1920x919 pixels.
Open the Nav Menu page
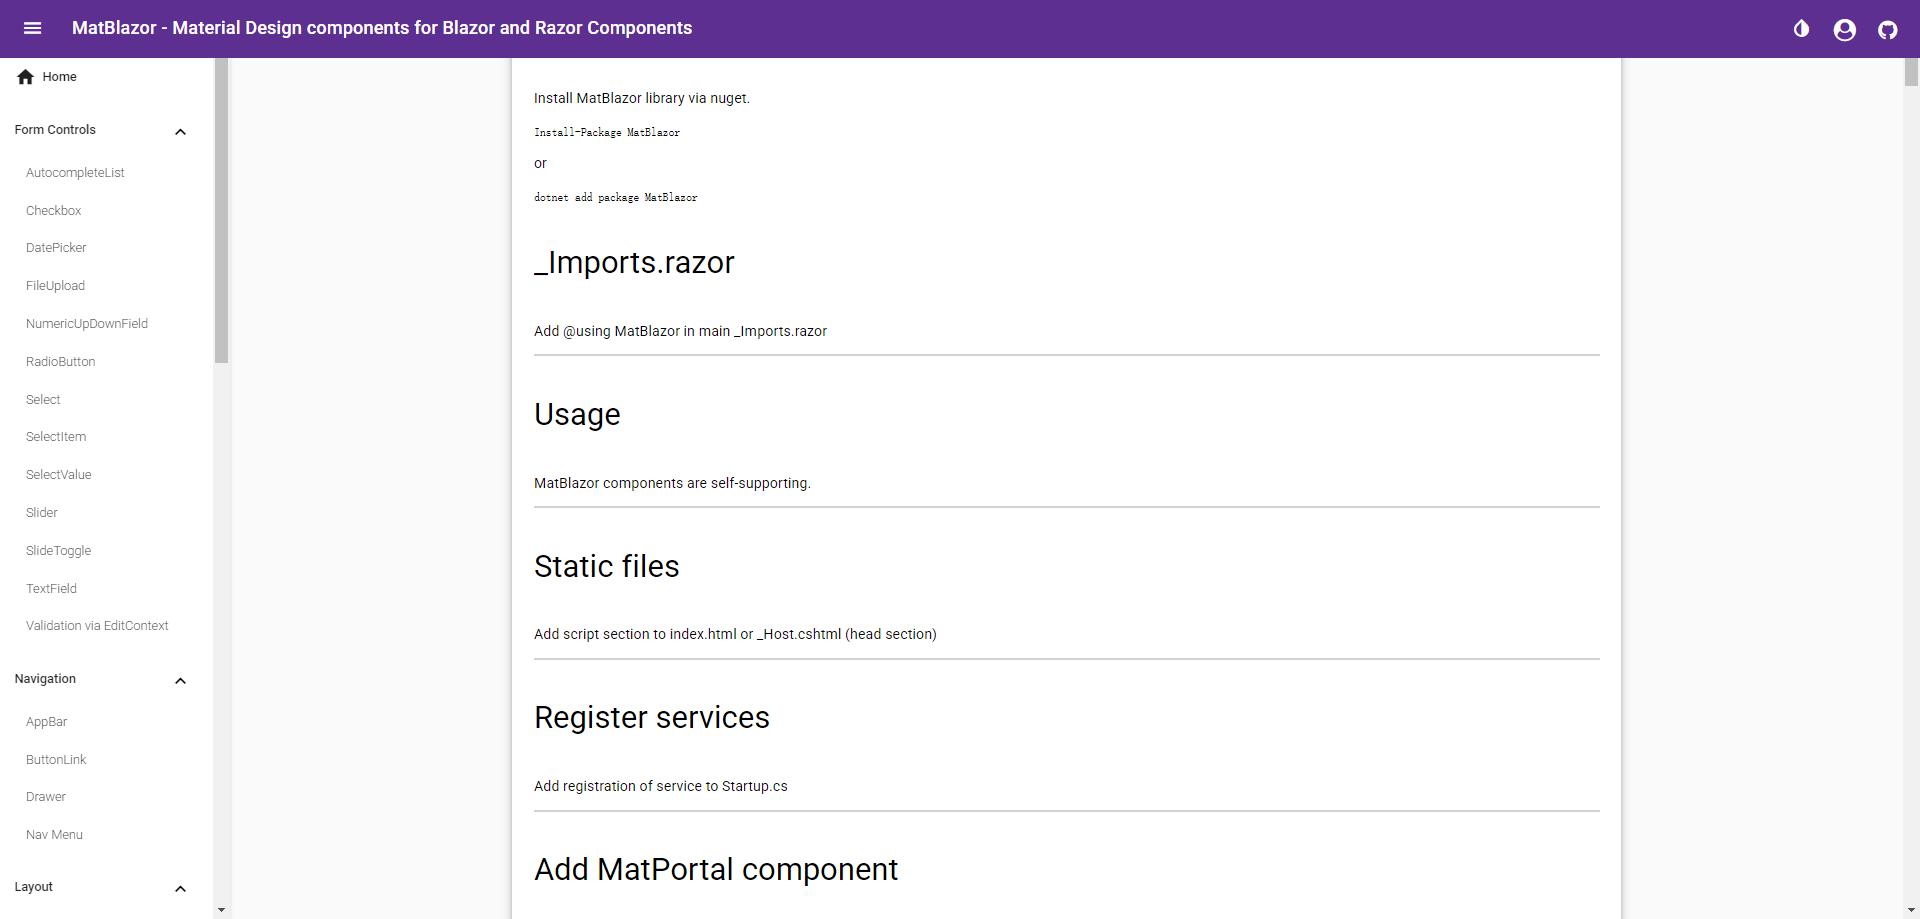click(54, 835)
